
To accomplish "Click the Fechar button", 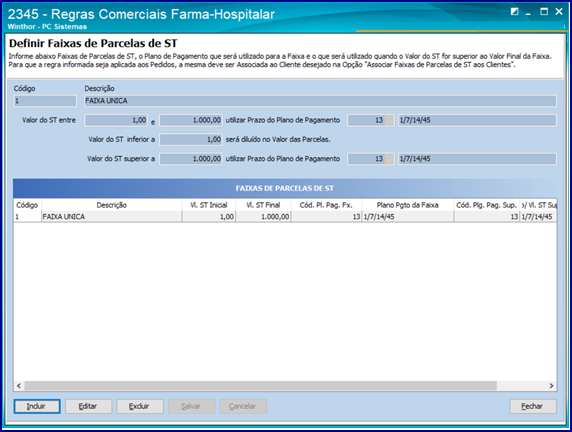I will click(533, 406).
